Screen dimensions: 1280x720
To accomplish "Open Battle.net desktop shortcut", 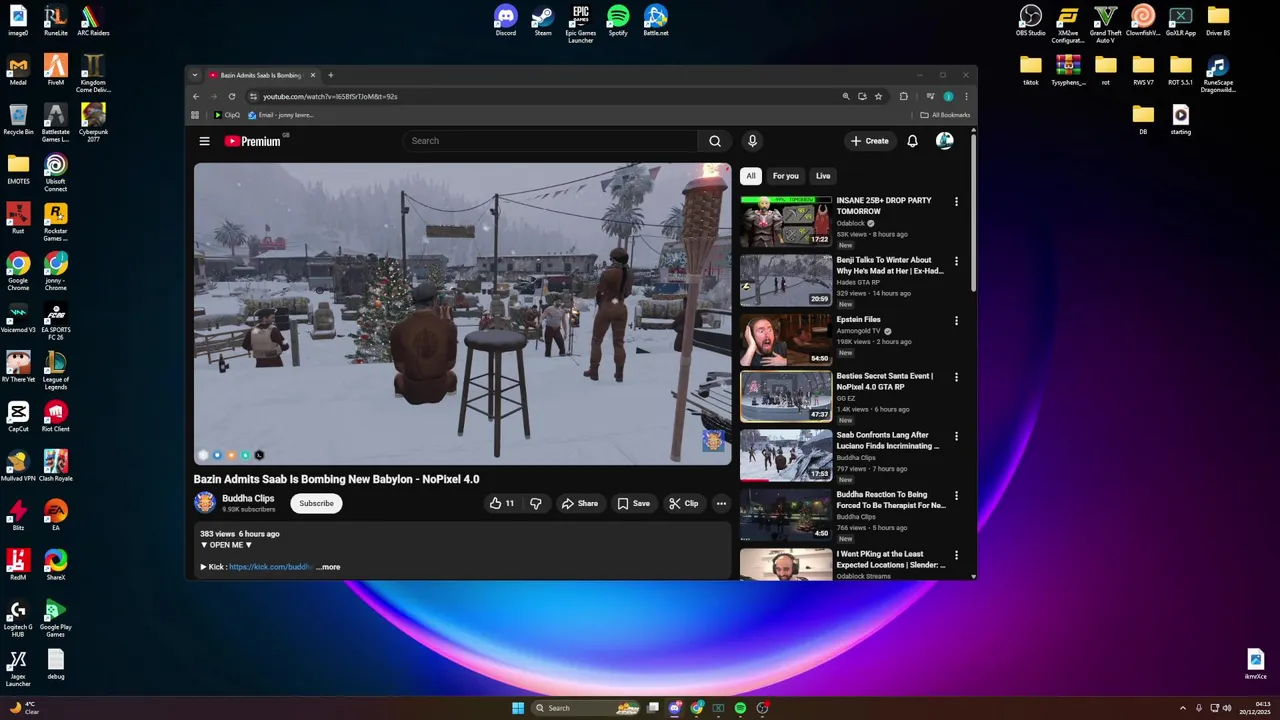I will pos(656,20).
